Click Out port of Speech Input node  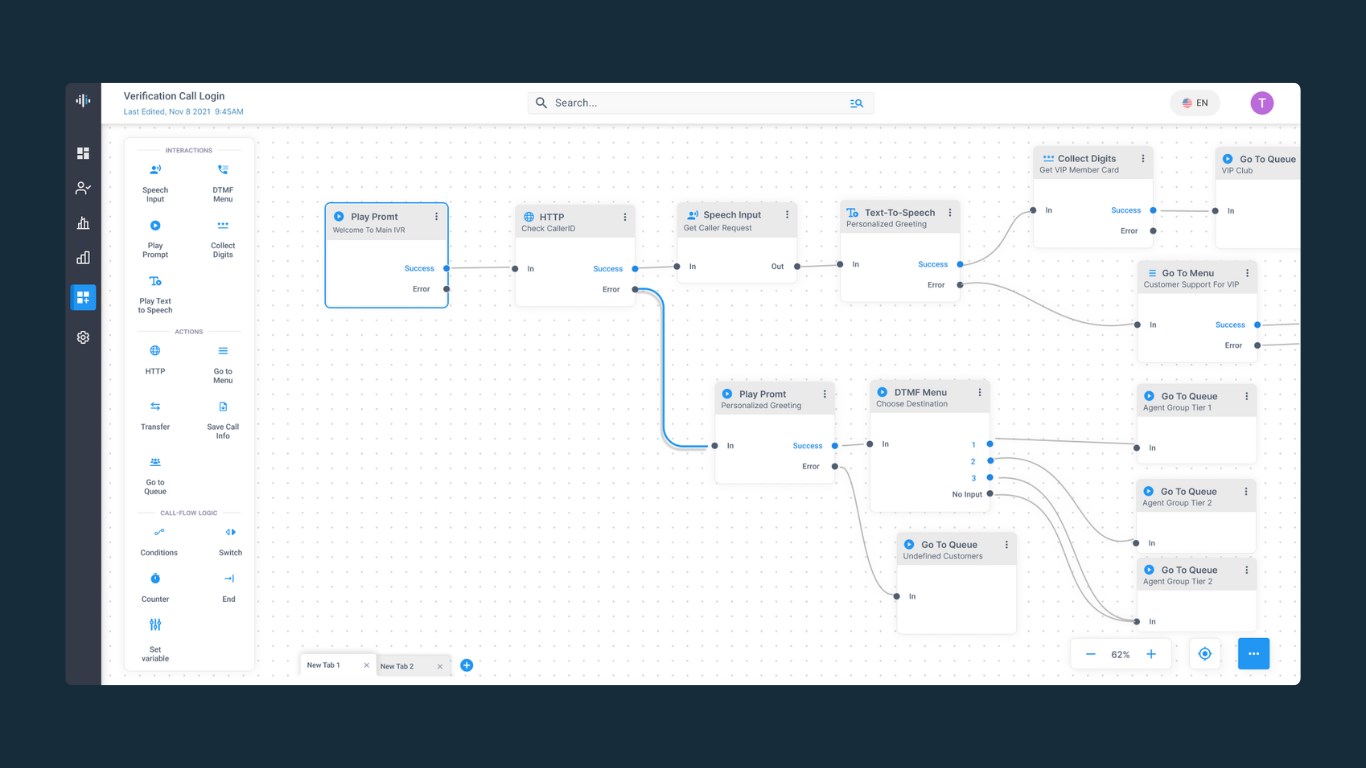(x=797, y=266)
